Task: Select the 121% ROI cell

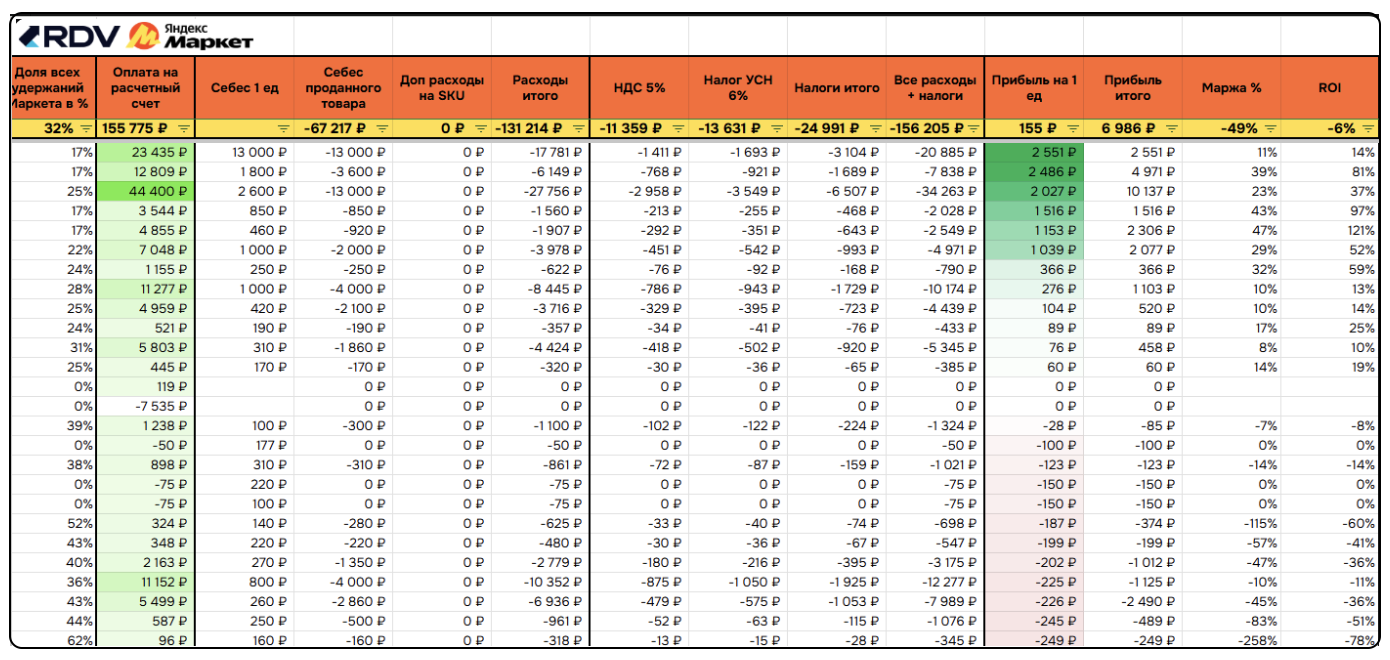Action: [1331, 230]
